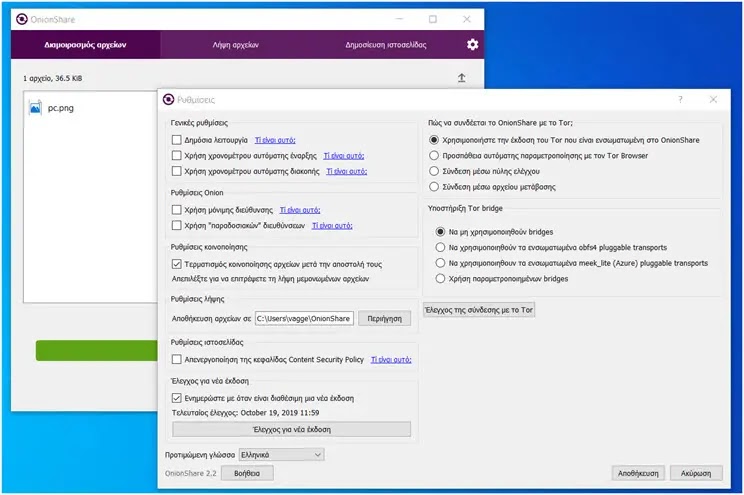The height and width of the screenshot is (495, 744).
Task: Click Περιήγηση browse button
Action: coord(384,318)
